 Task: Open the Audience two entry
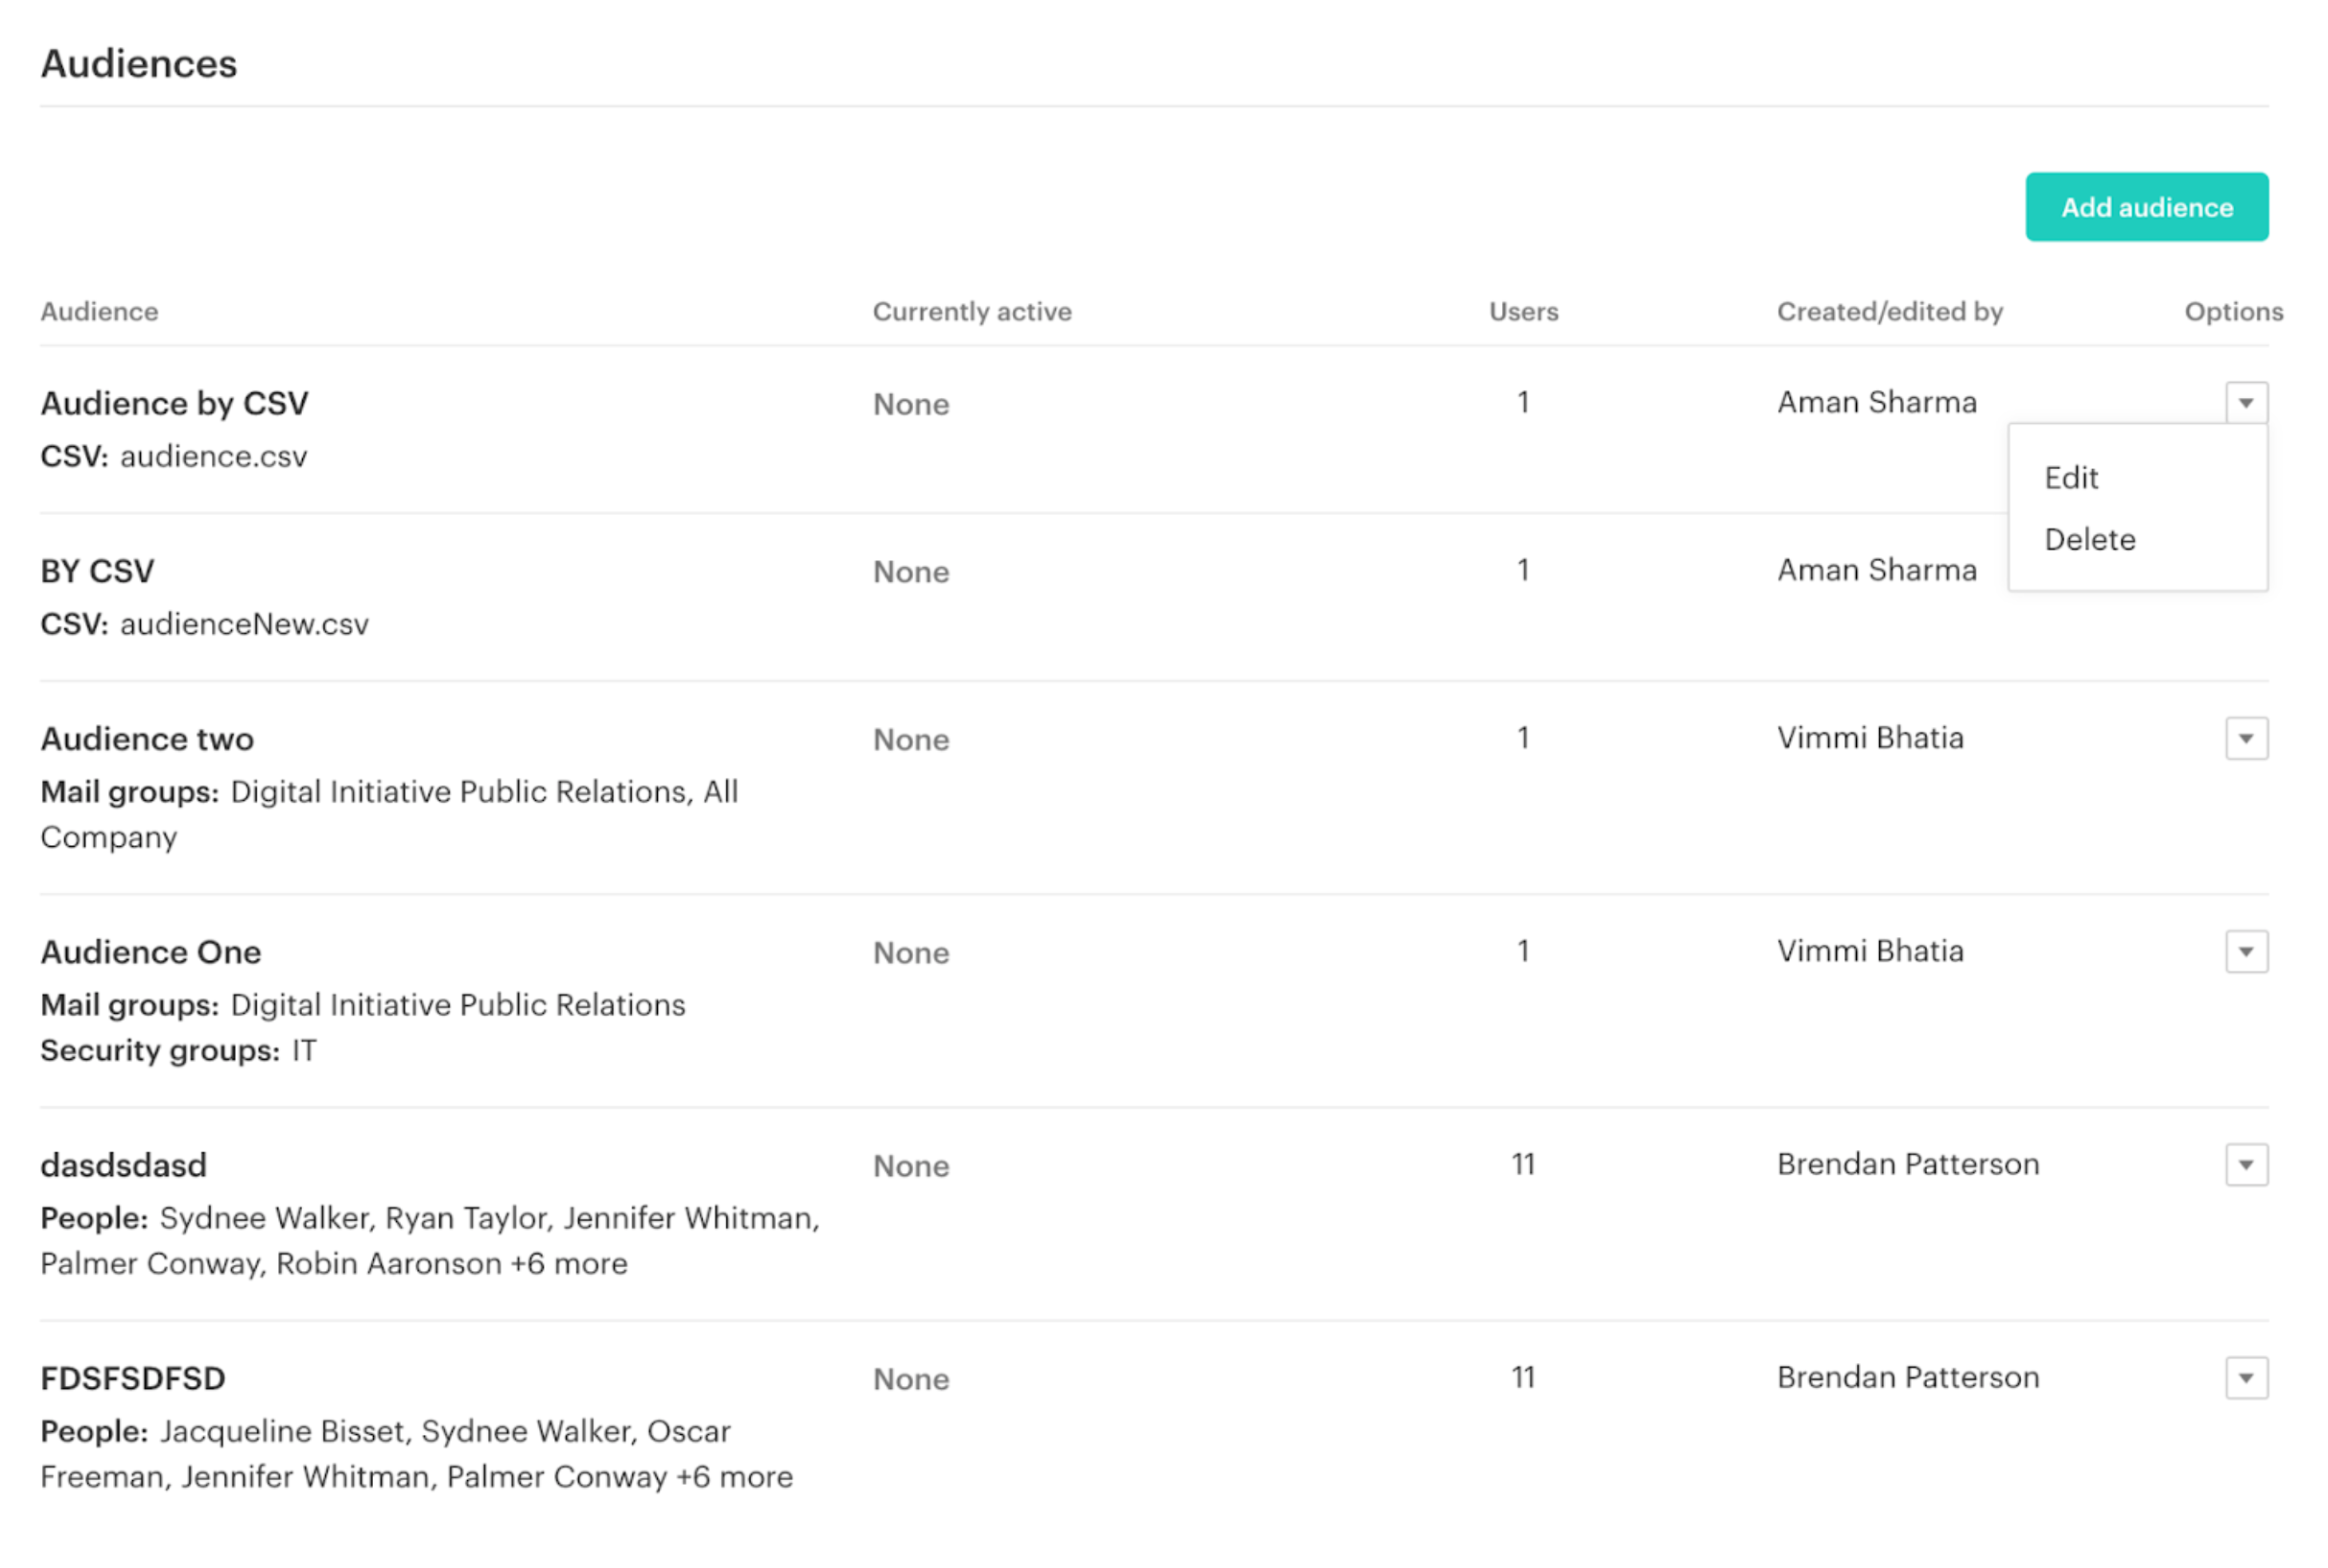click(147, 739)
